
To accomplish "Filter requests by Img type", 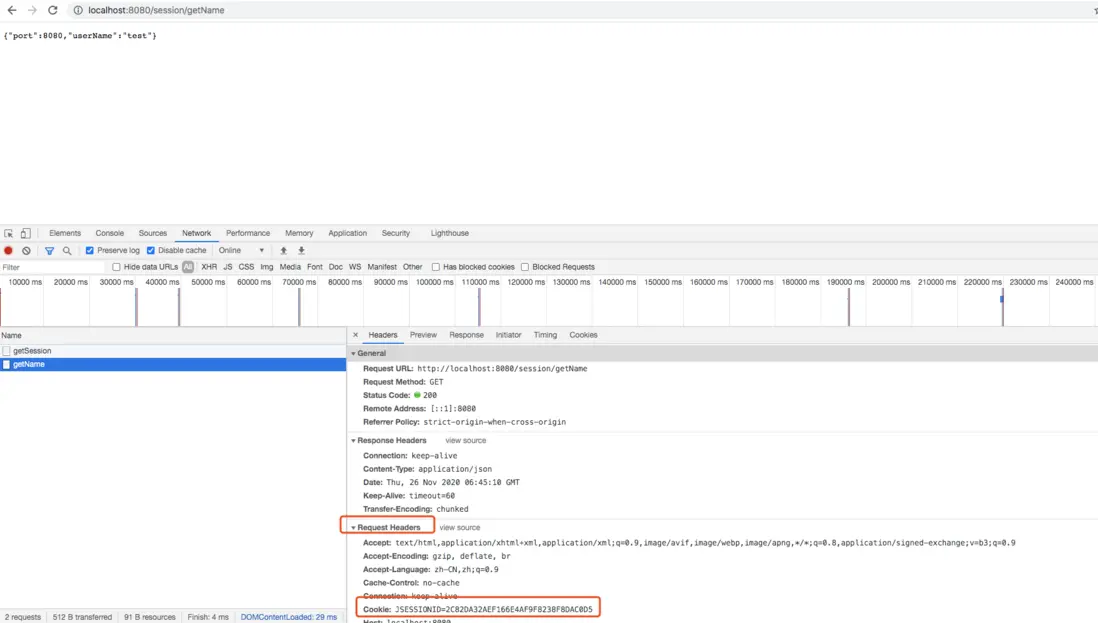I will point(267,267).
